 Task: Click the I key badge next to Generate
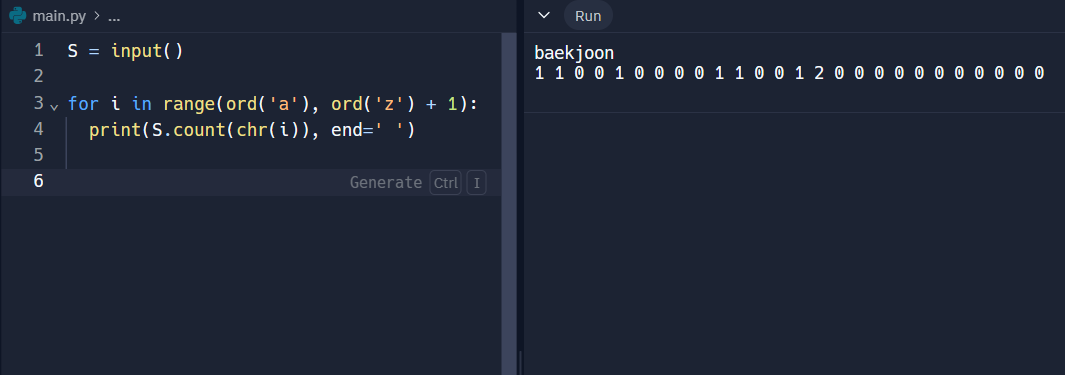tap(476, 183)
